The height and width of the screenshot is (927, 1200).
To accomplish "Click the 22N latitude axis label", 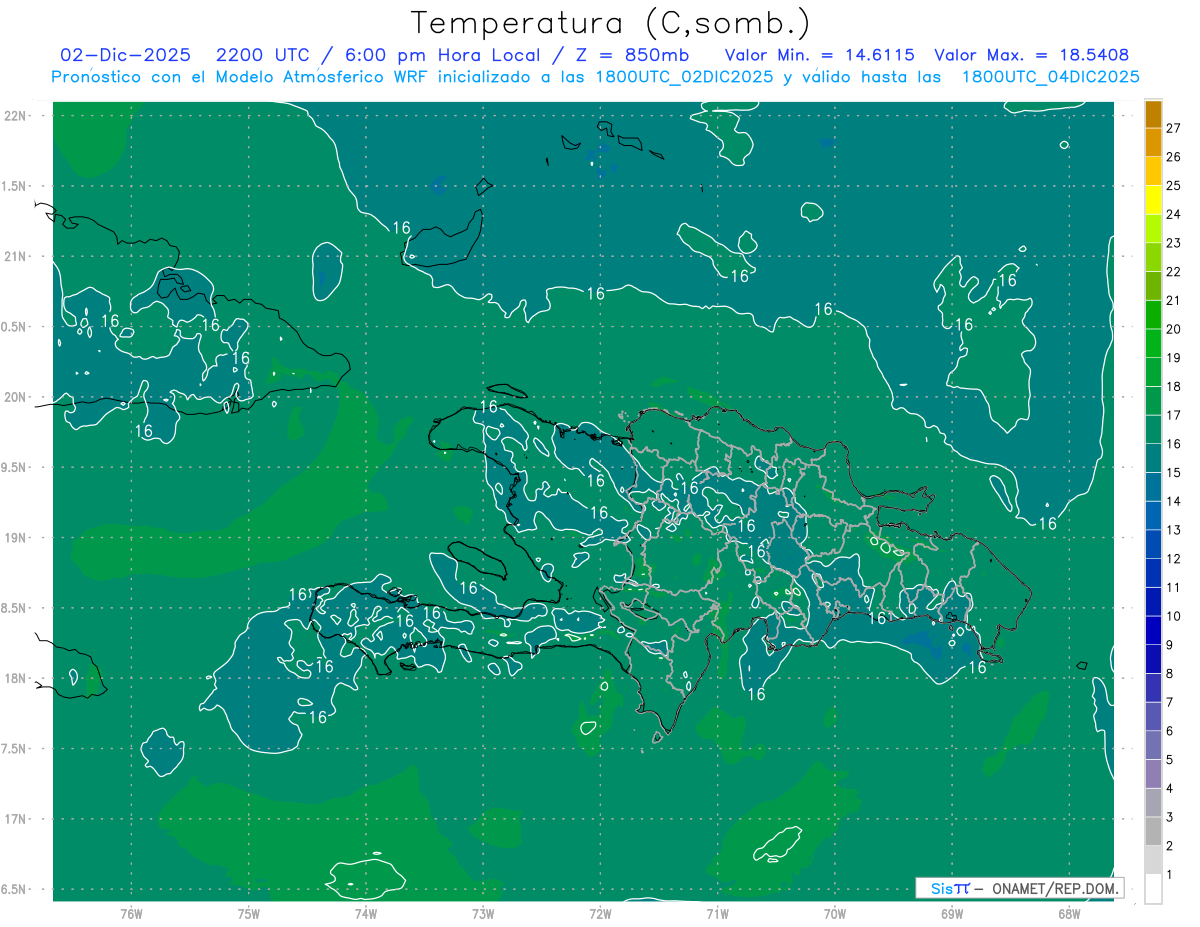I will (15, 115).
